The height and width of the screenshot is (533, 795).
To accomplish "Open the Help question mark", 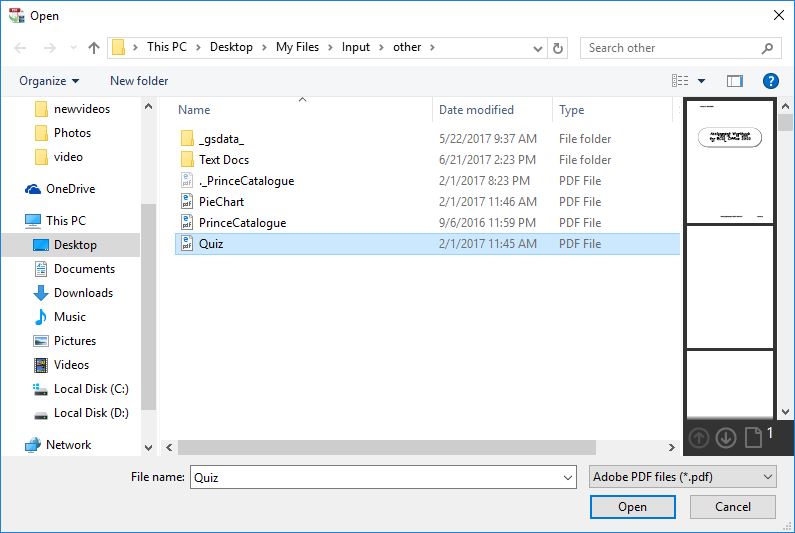I will tap(771, 81).
